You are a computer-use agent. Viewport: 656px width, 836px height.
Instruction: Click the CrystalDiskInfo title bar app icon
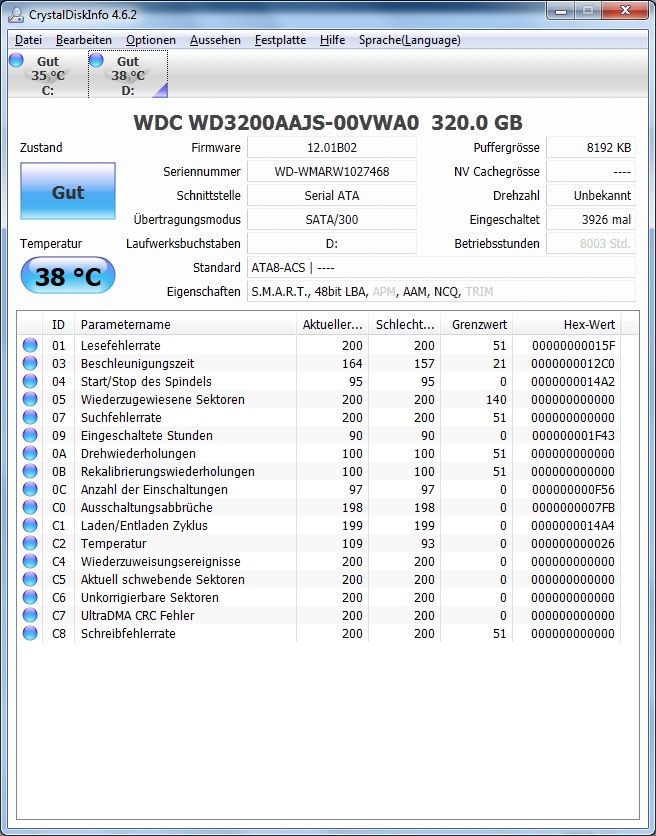coord(16,14)
